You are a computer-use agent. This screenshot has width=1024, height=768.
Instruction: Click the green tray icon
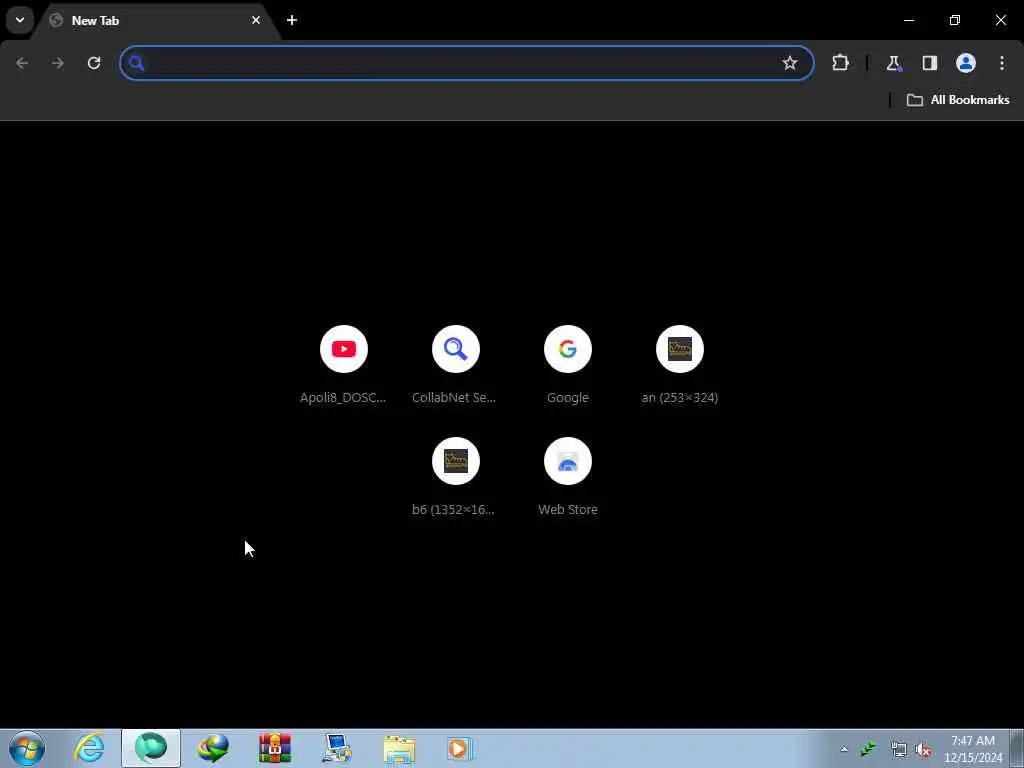[x=868, y=749]
